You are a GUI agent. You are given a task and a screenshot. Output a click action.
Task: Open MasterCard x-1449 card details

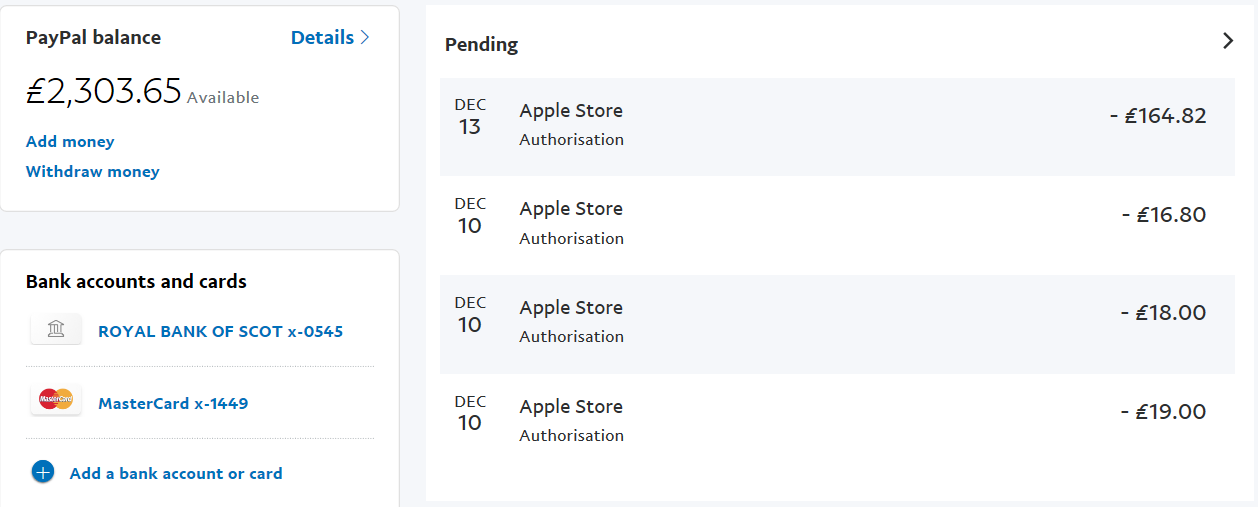173,403
